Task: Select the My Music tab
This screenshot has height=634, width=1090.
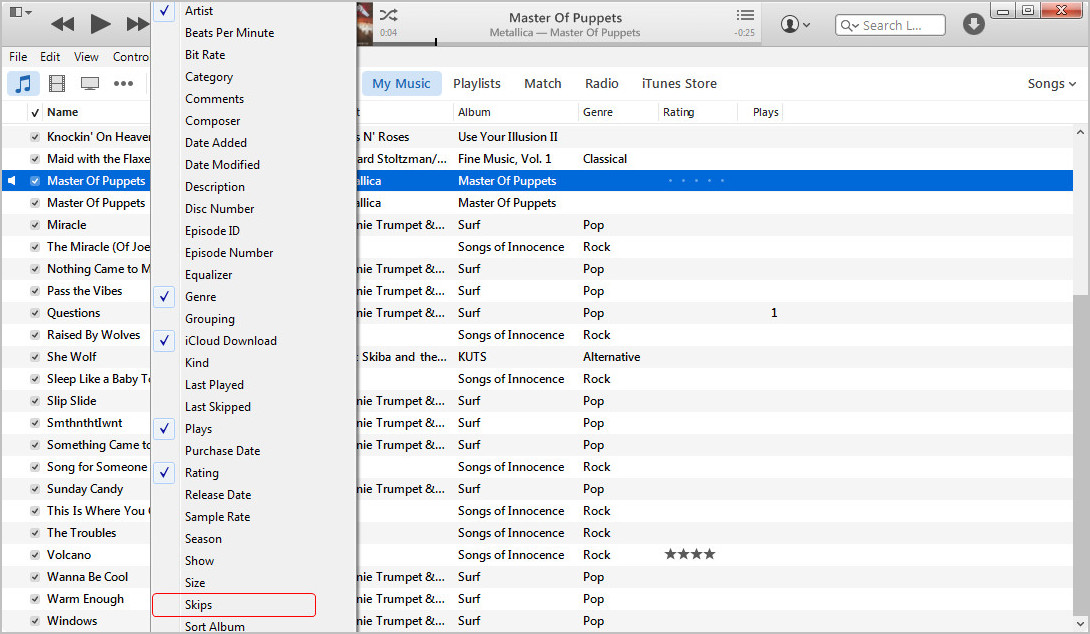Action: pos(401,83)
